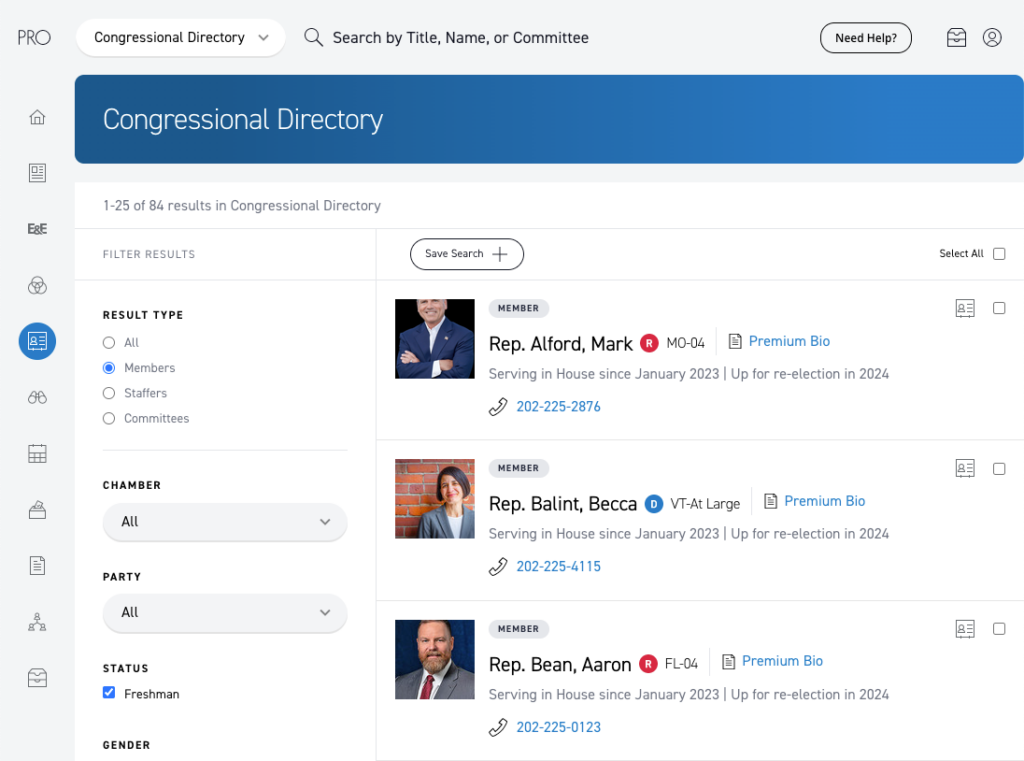Screen dimensions: 1024x761
Task: Enable the Select All checkbox
Action: tap(998, 253)
